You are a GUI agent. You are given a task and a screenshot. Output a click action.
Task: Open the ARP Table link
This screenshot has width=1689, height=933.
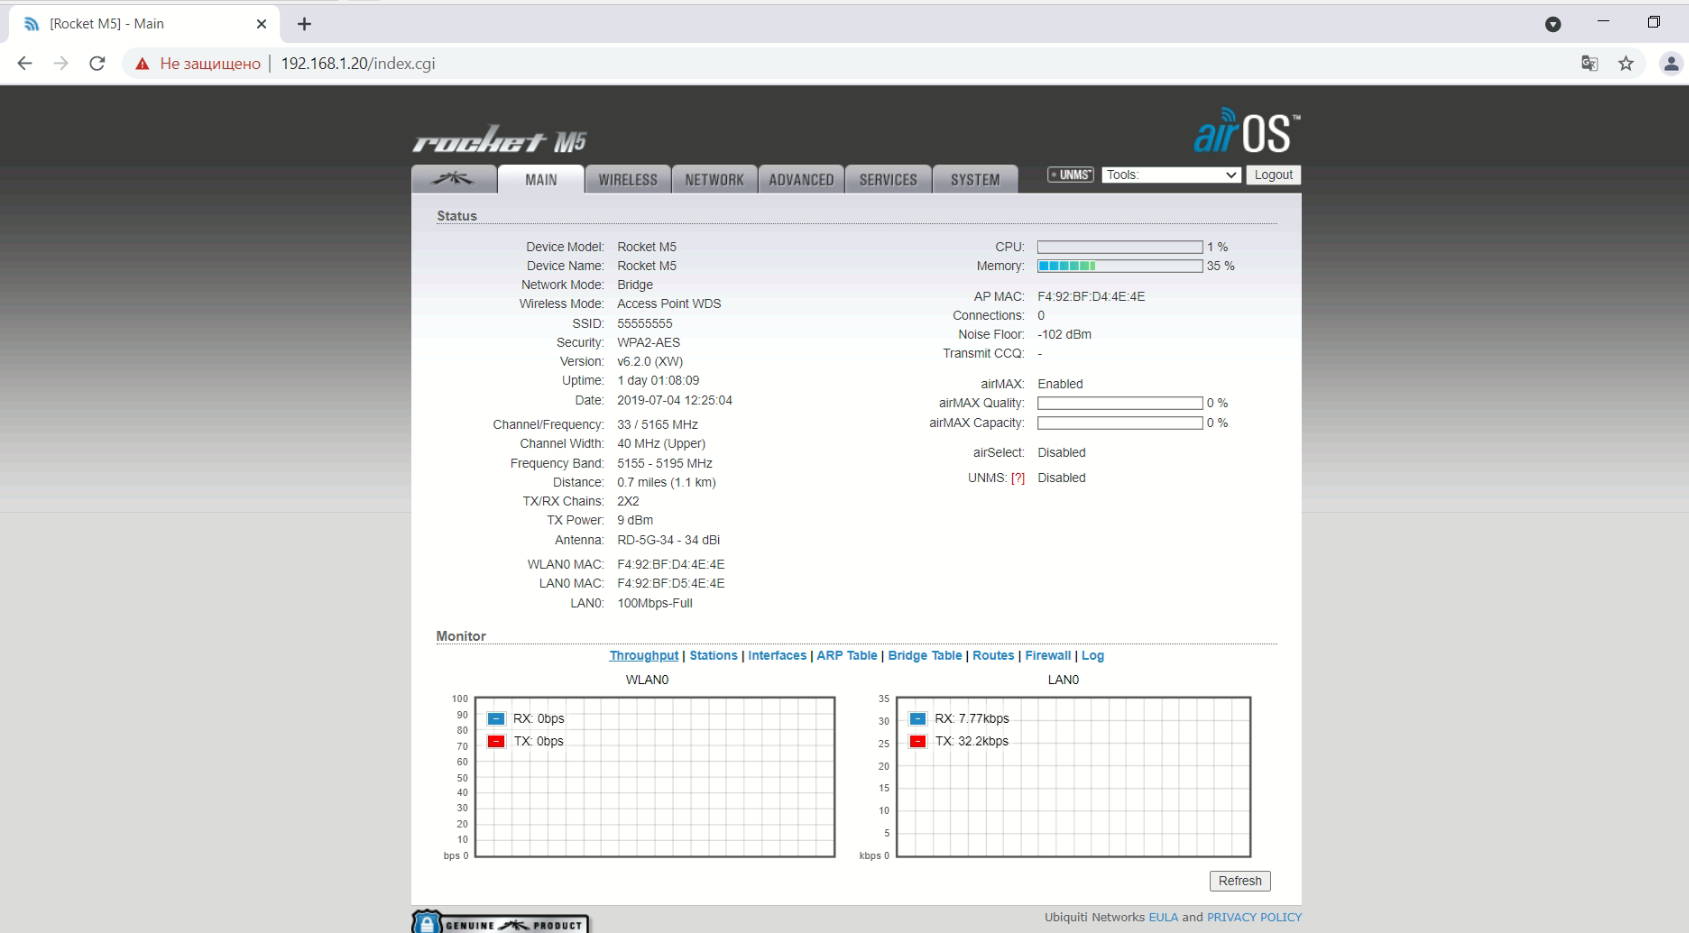click(x=847, y=656)
